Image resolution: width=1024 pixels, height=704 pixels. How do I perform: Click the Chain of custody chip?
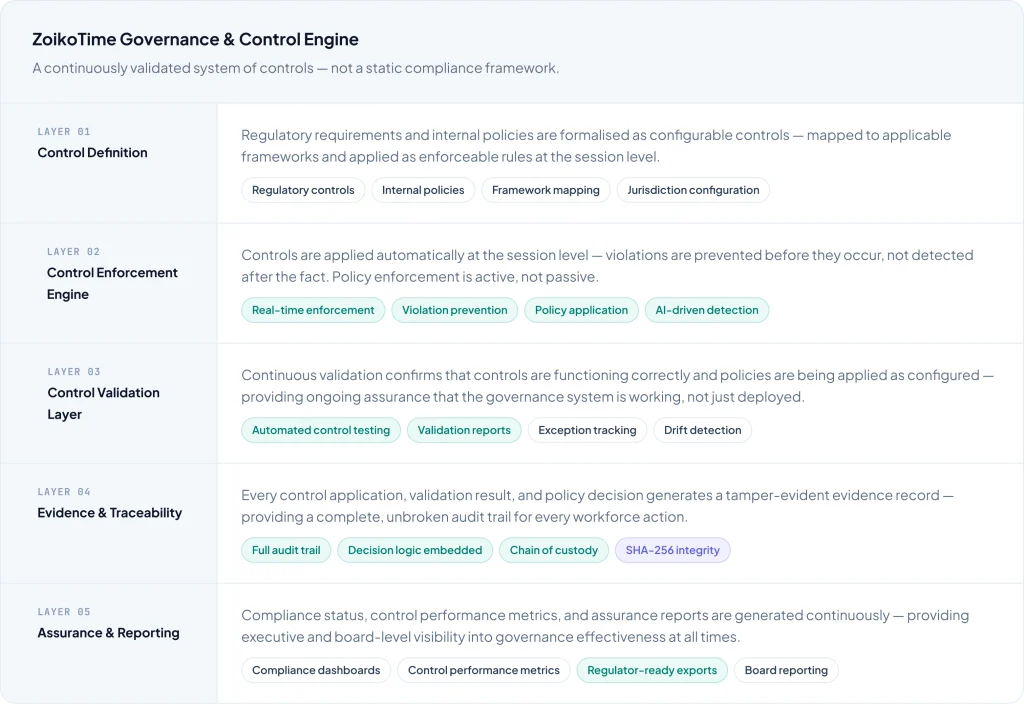pos(554,550)
